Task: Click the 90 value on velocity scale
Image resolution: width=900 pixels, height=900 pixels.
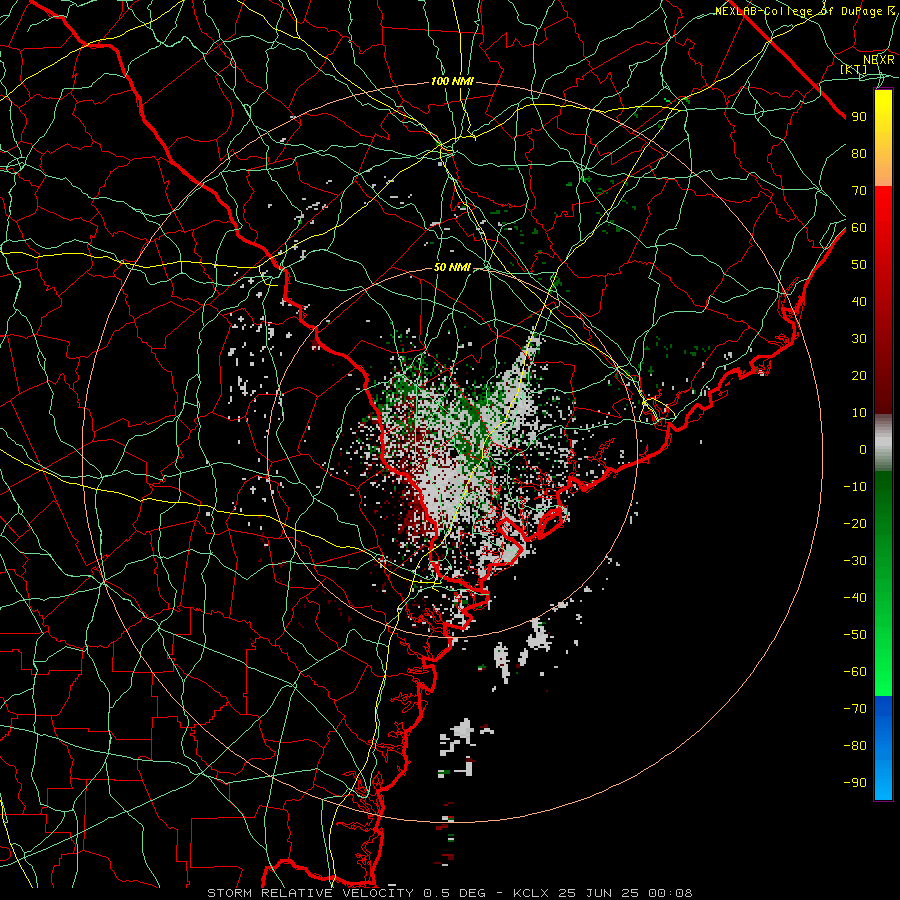Action: pos(859,117)
